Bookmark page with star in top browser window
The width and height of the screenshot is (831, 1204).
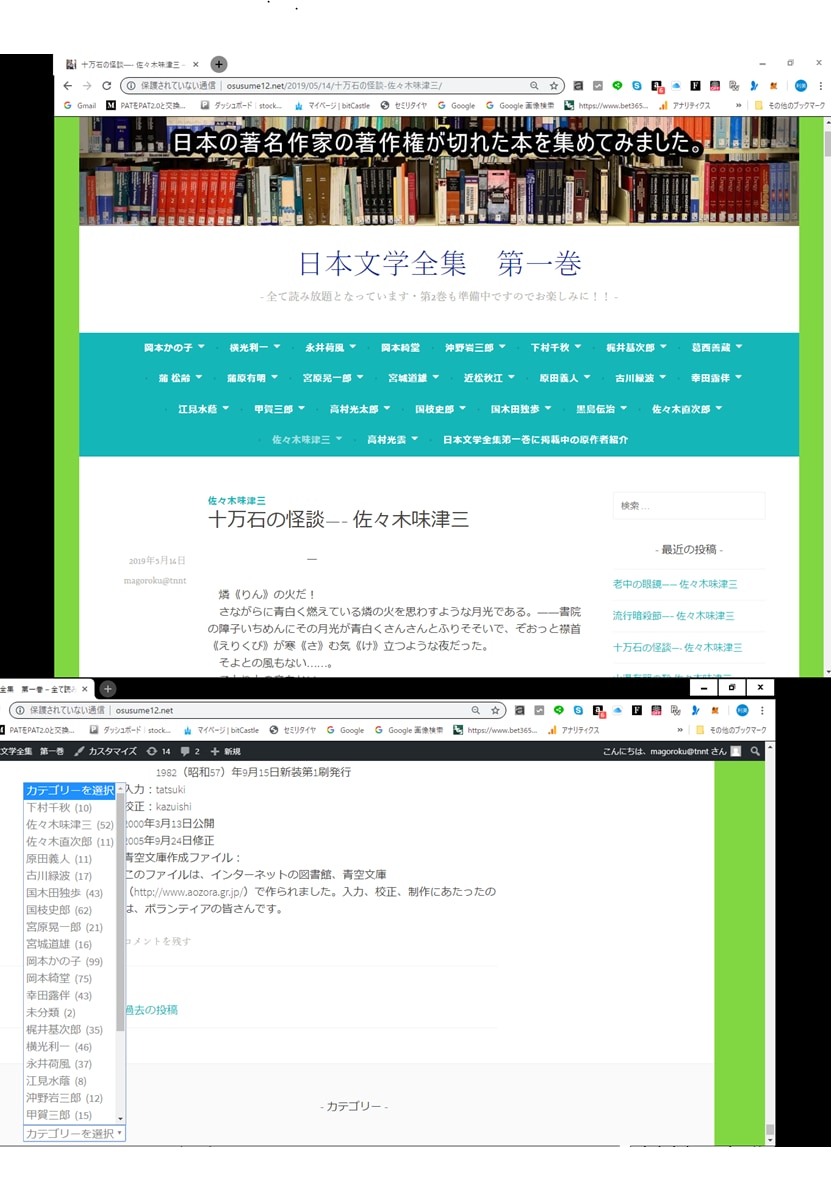click(x=553, y=86)
